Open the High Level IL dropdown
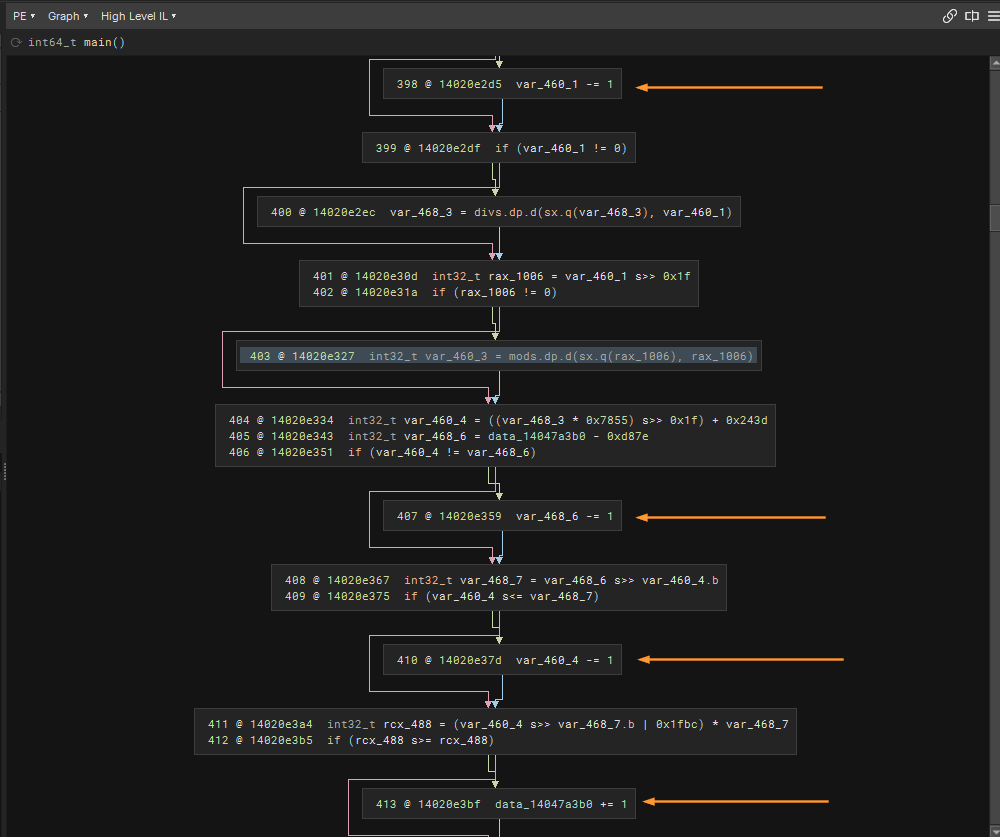This screenshot has width=1000, height=837. tap(138, 16)
